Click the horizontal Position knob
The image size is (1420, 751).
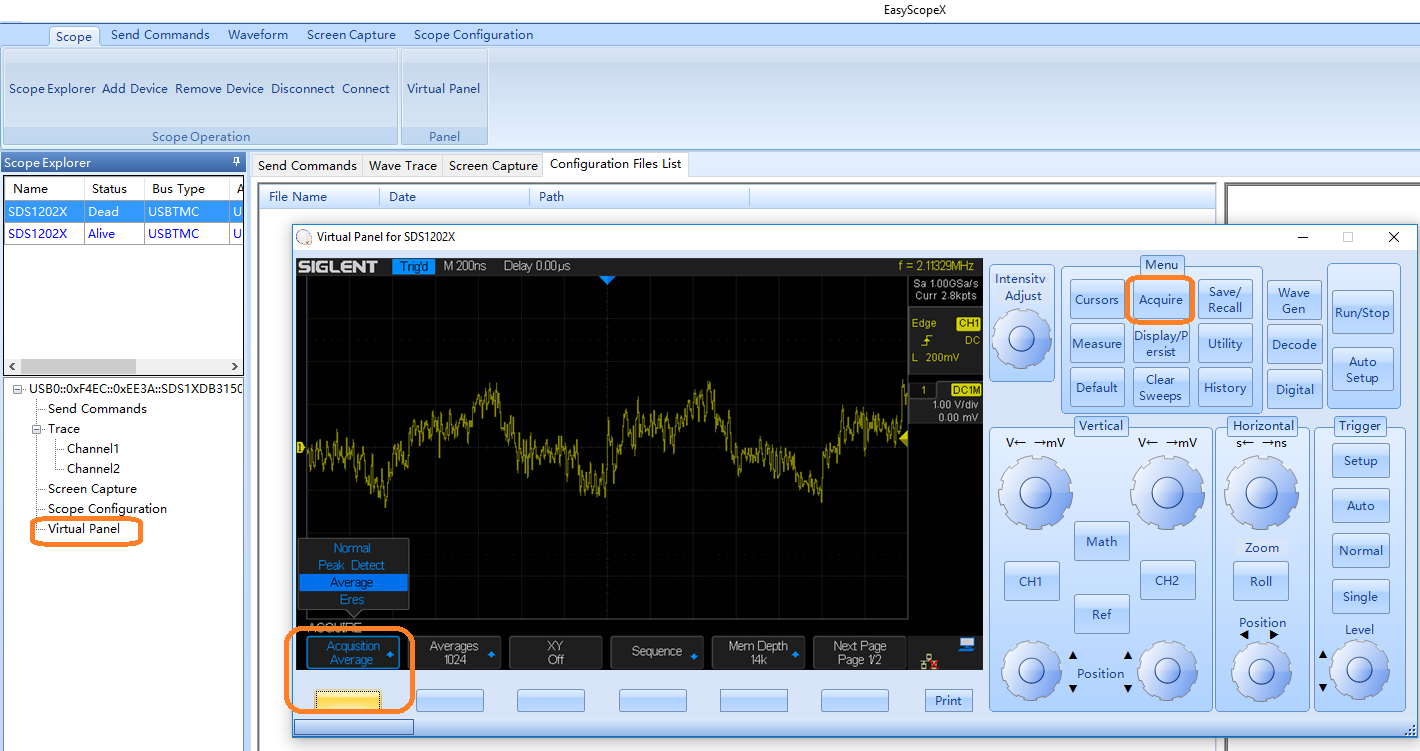click(x=1261, y=669)
